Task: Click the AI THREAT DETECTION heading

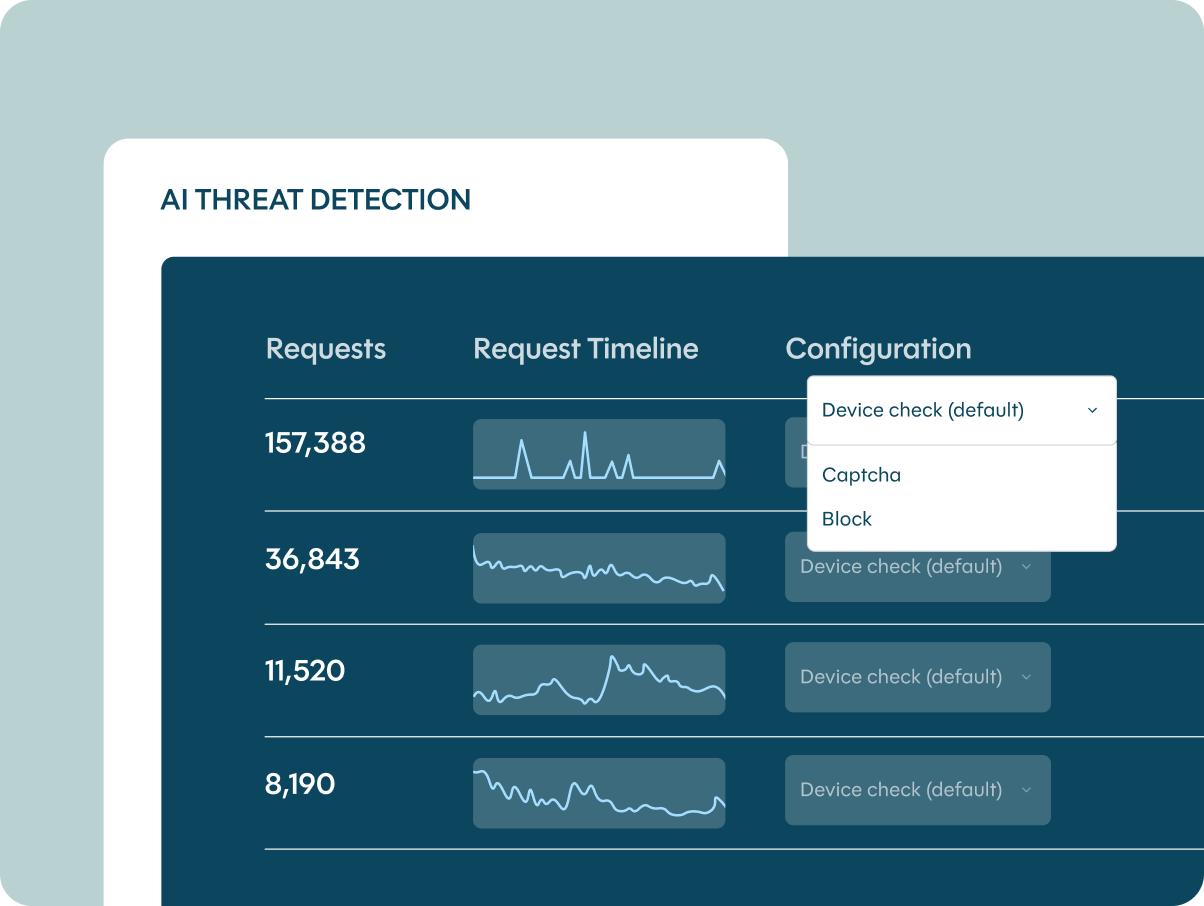Action: click(x=316, y=200)
